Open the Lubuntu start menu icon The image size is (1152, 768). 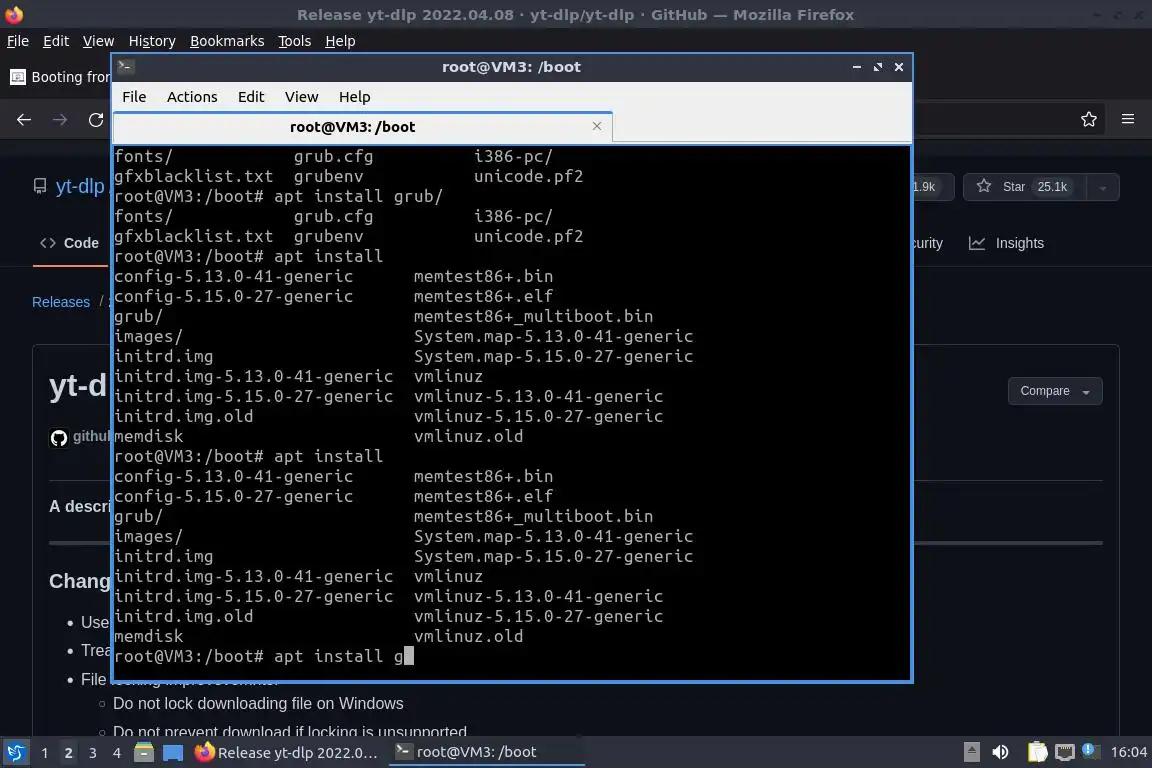(15, 753)
